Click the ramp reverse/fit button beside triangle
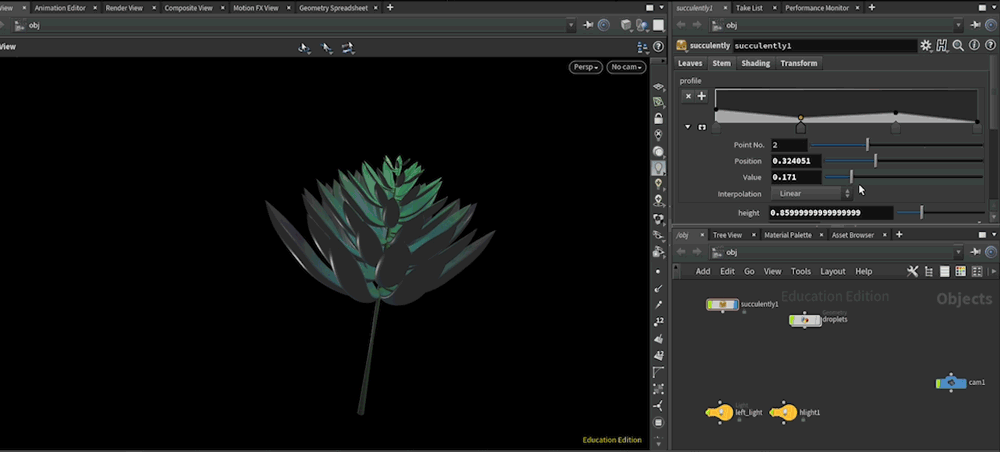The height and width of the screenshot is (452, 1000). (702, 127)
